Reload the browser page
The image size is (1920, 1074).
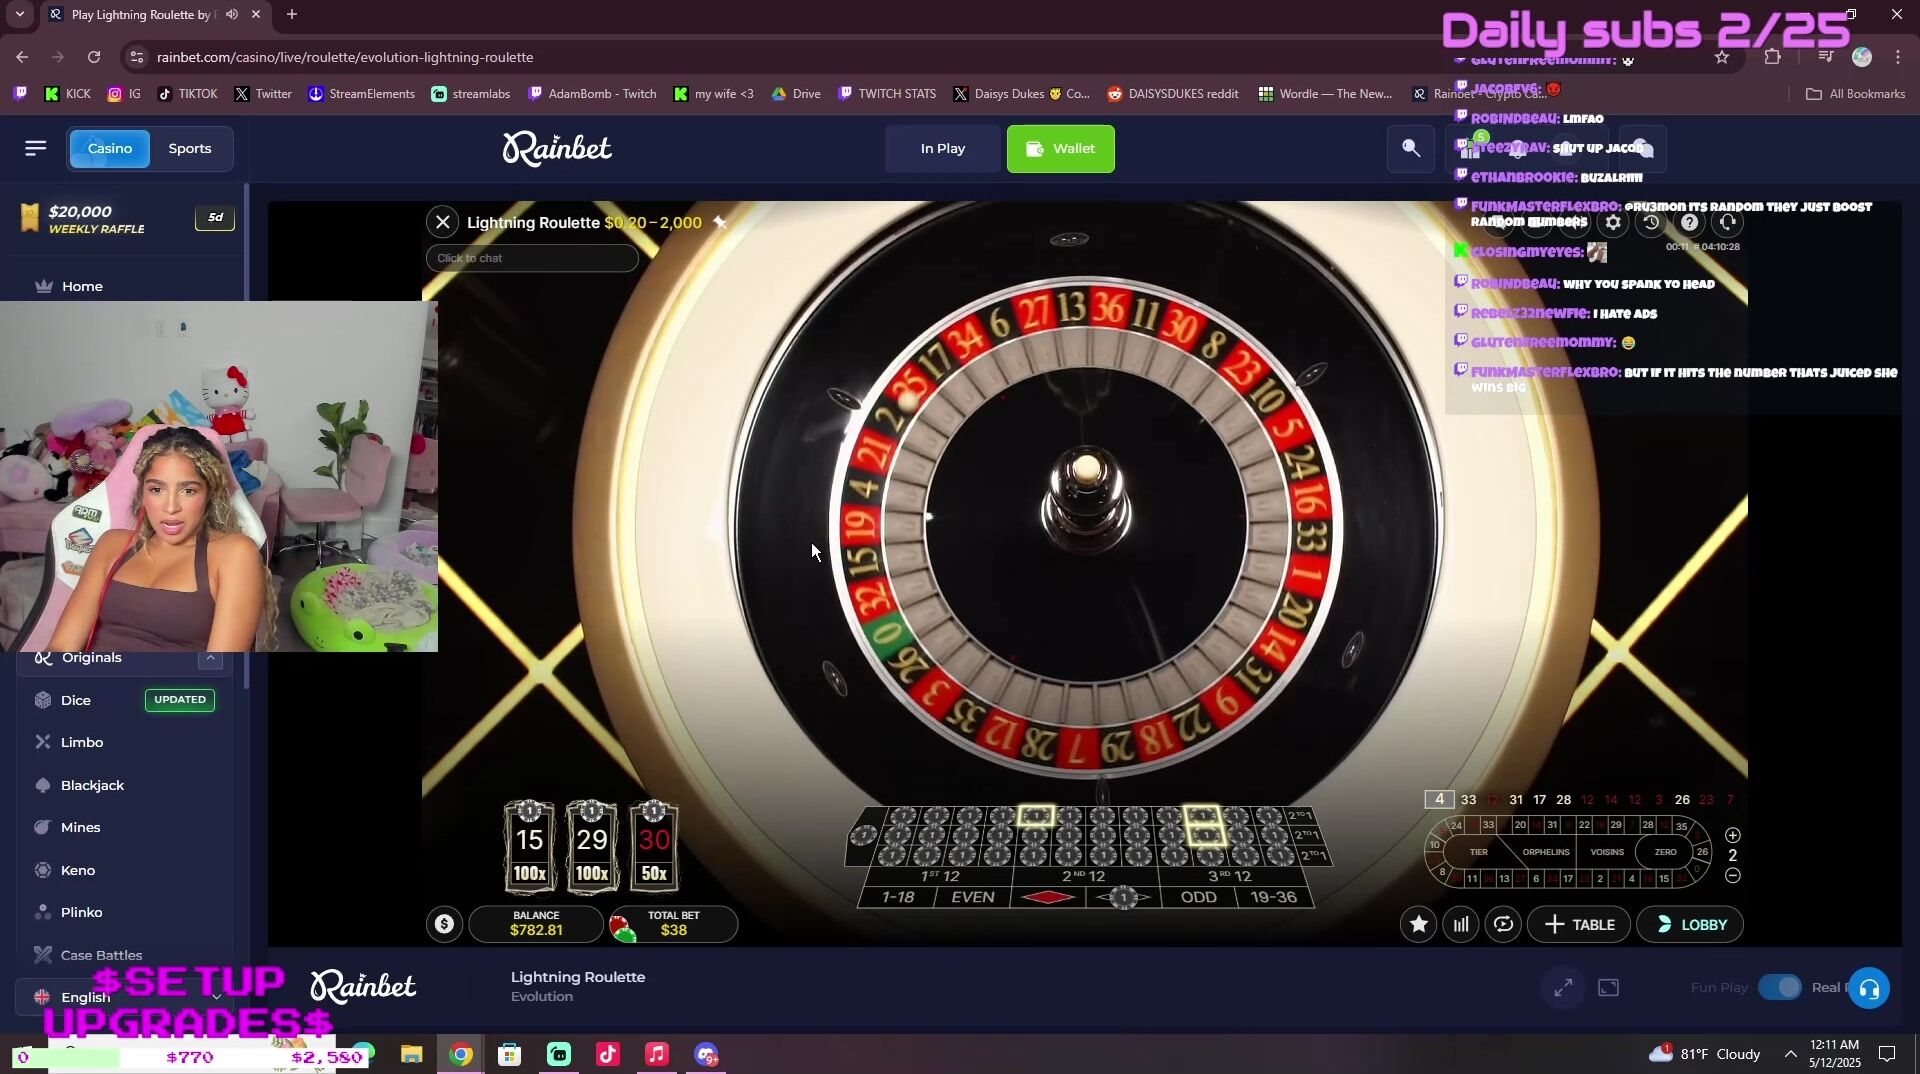[x=94, y=57]
